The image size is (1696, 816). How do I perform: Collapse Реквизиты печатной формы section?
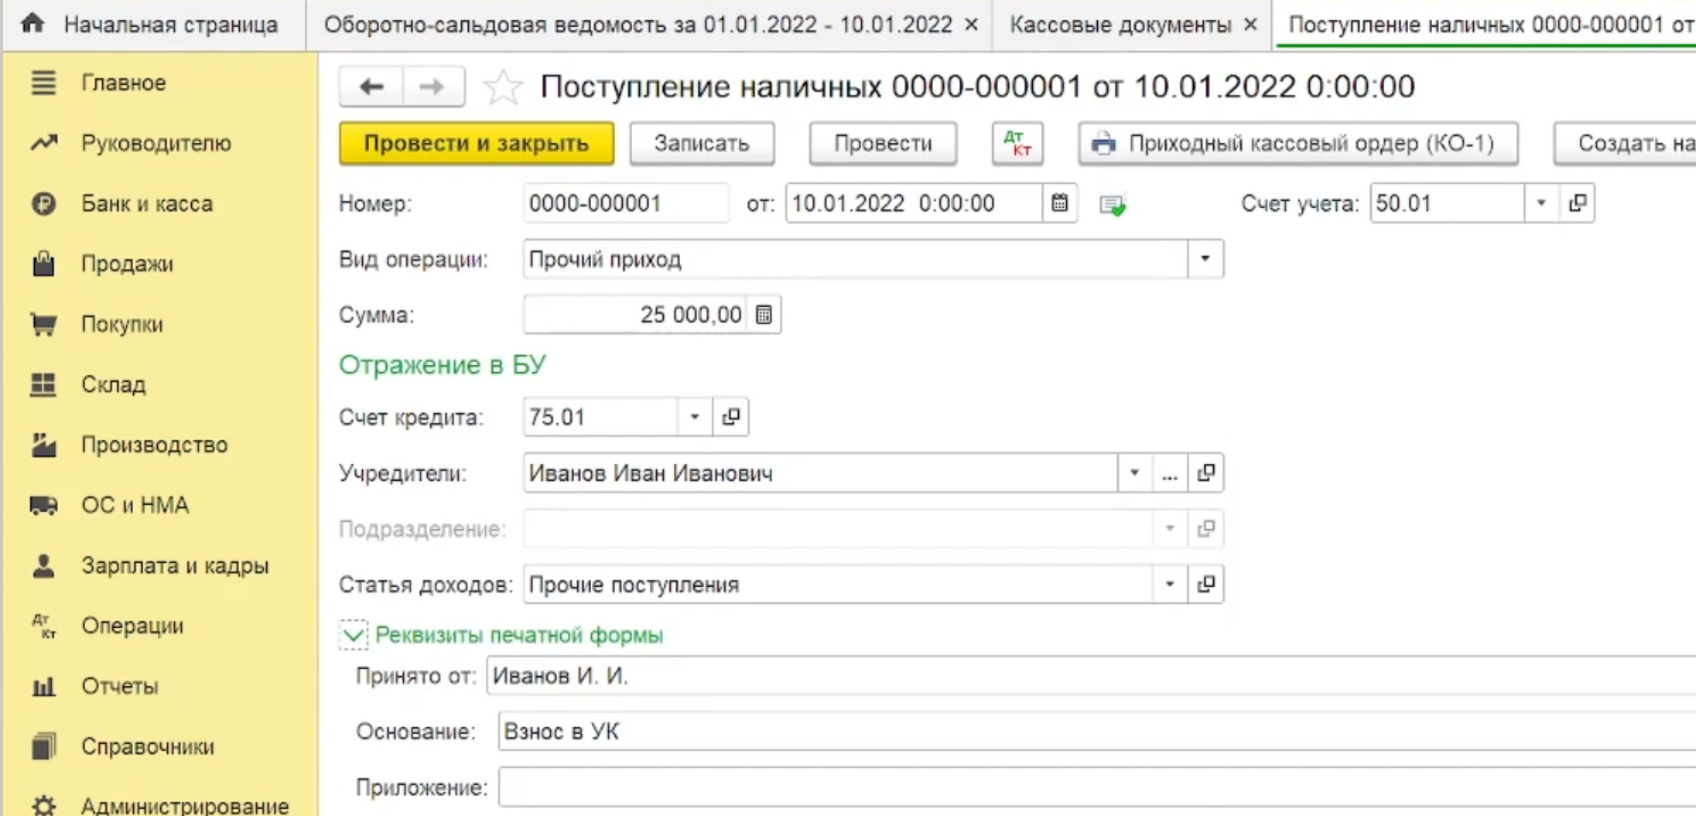click(353, 635)
